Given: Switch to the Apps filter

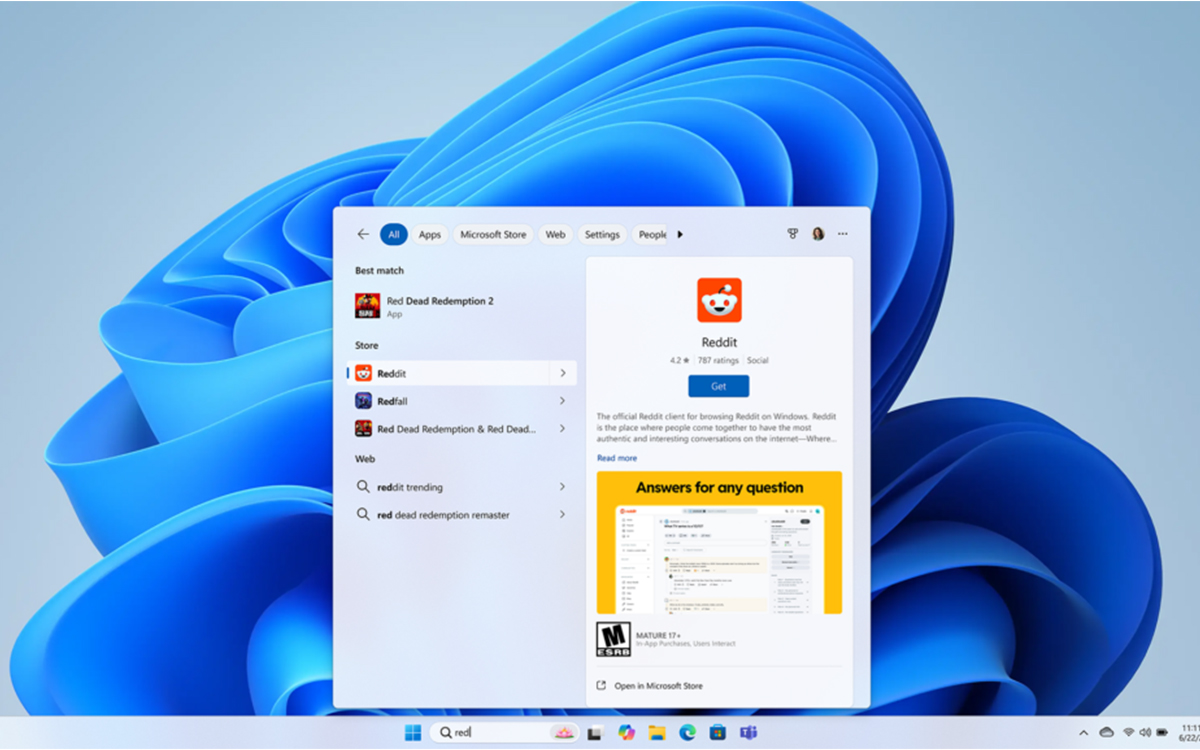Looking at the screenshot, I should 430,234.
